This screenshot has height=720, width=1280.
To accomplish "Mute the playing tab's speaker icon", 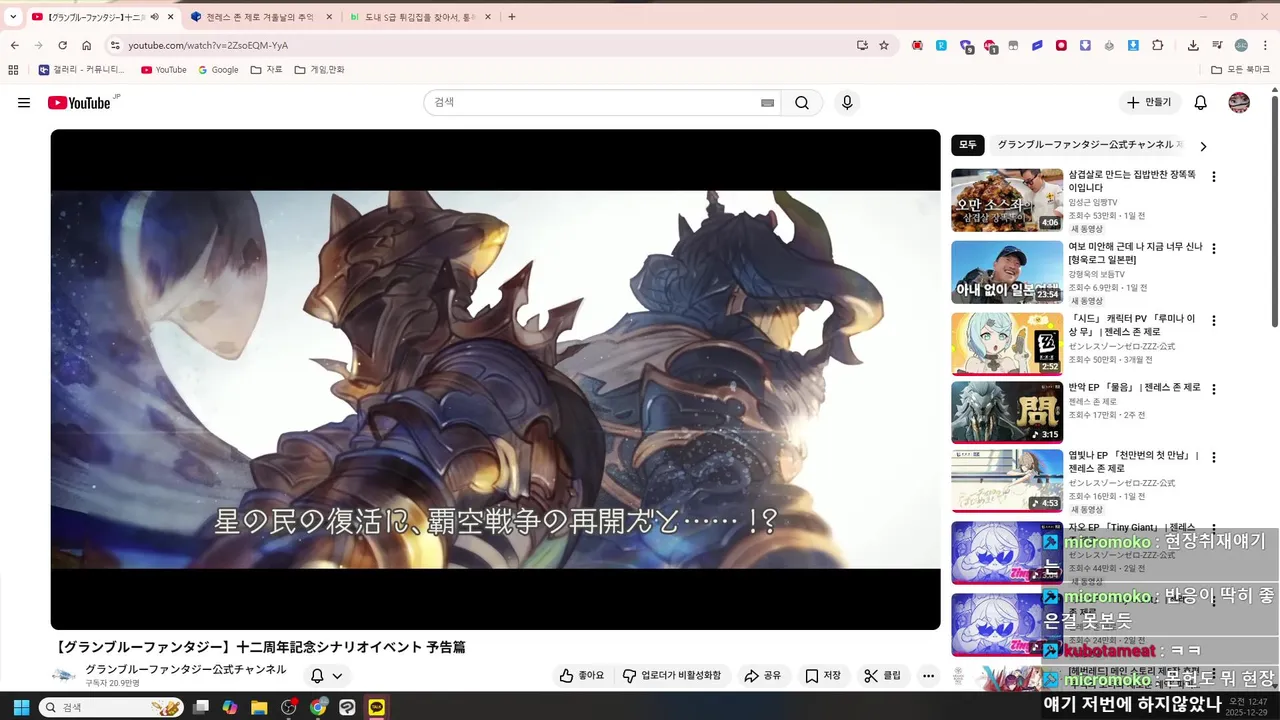I will click(x=154, y=17).
